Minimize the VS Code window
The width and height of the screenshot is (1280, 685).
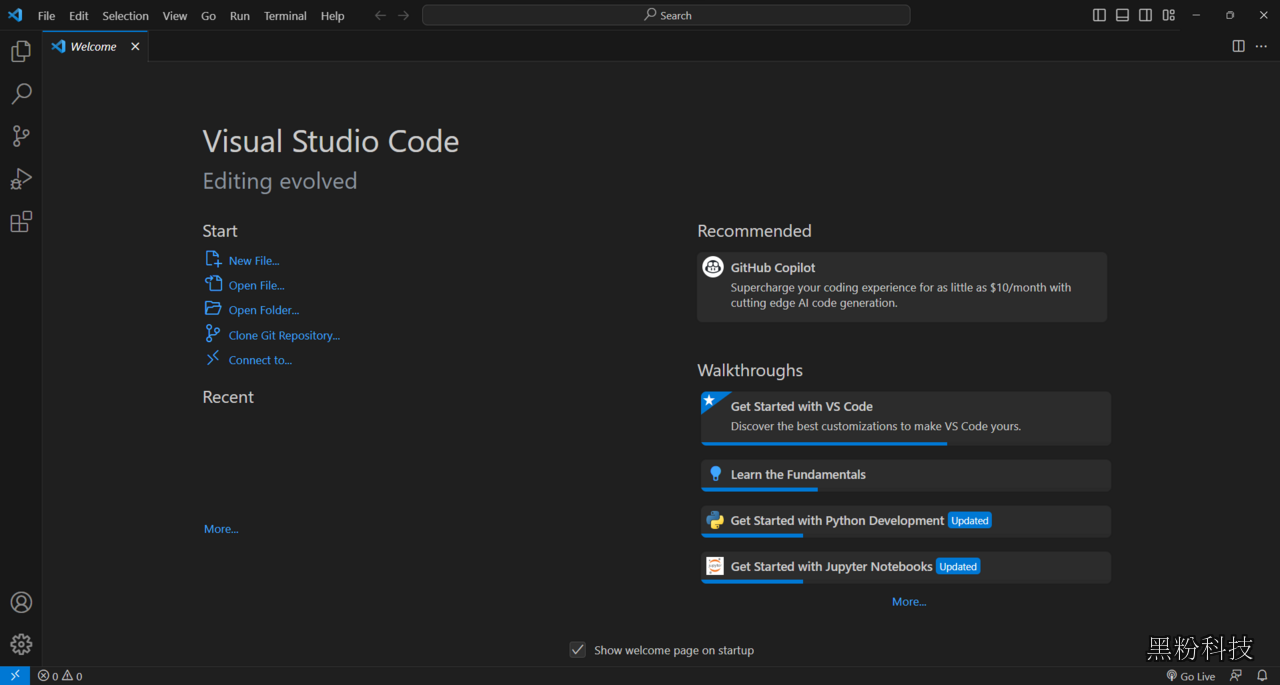[1196, 15]
